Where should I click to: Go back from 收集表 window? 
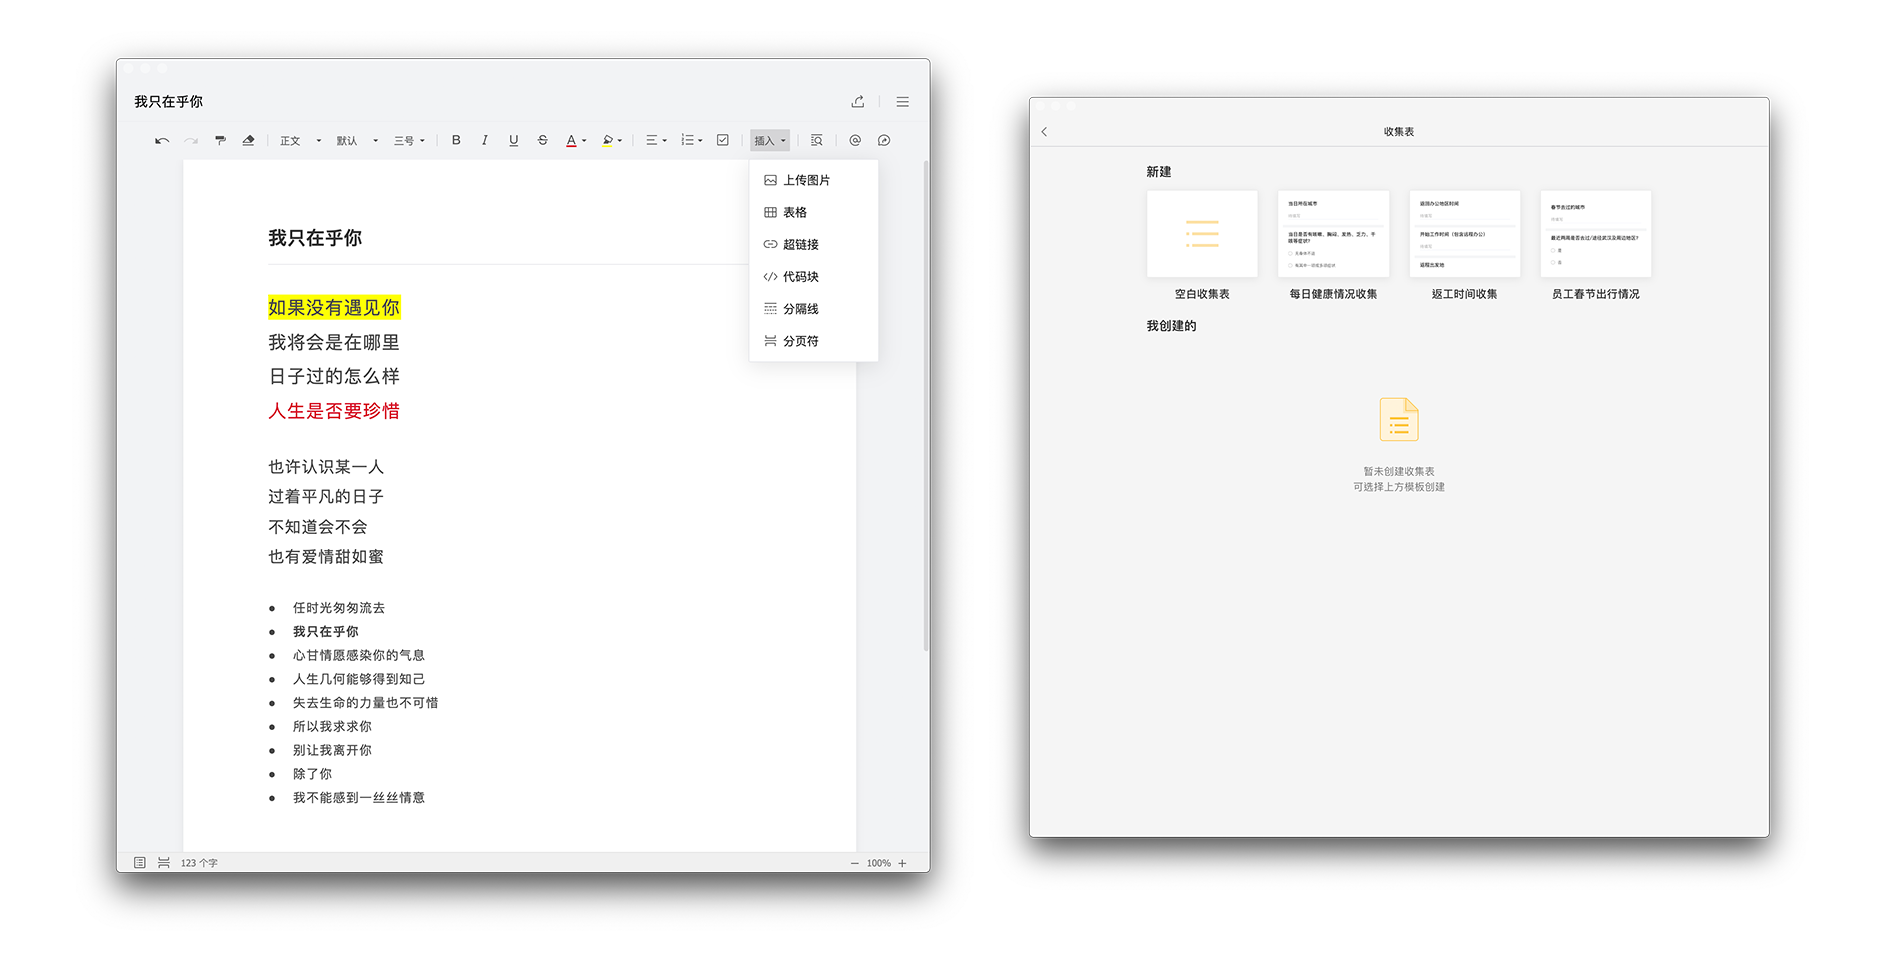click(x=1044, y=132)
